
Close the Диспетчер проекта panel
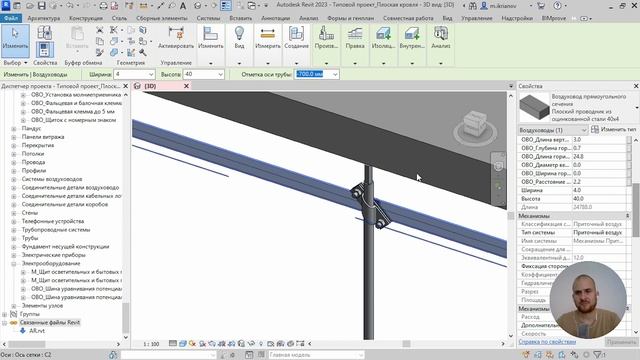[125, 86]
